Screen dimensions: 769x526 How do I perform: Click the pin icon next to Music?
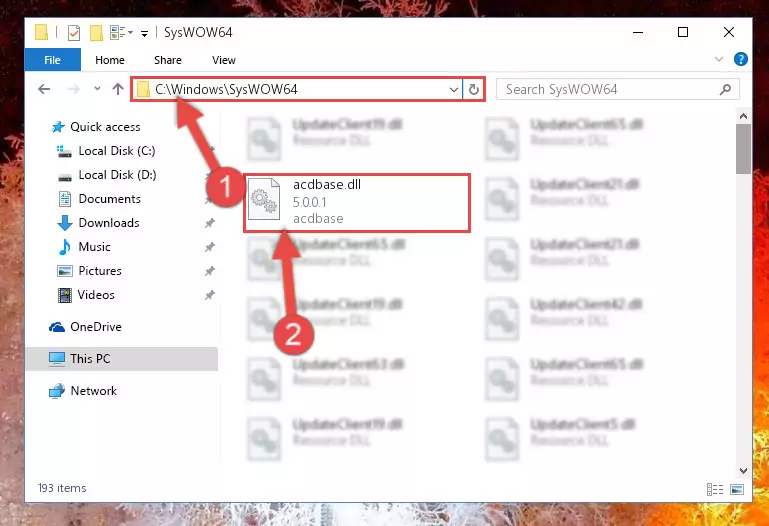(x=209, y=247)
